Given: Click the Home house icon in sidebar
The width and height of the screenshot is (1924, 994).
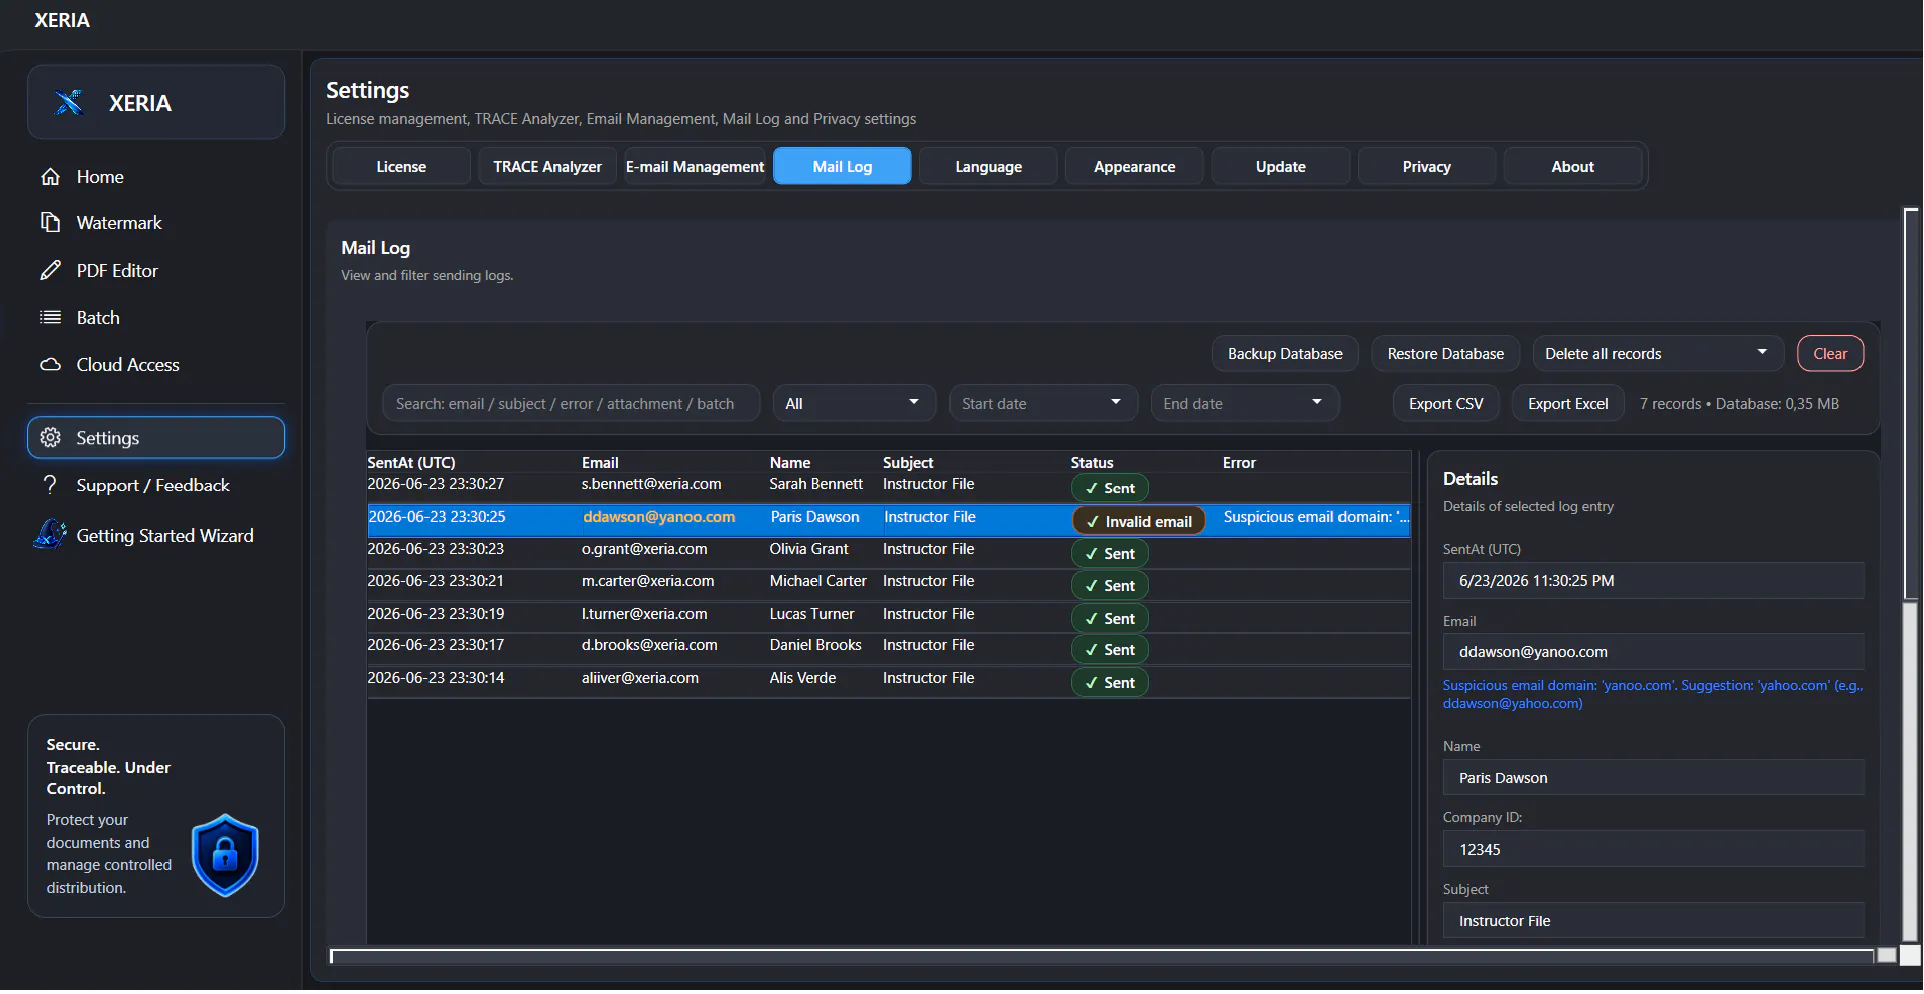Looking at the screenshot, I should coord(50,177).
